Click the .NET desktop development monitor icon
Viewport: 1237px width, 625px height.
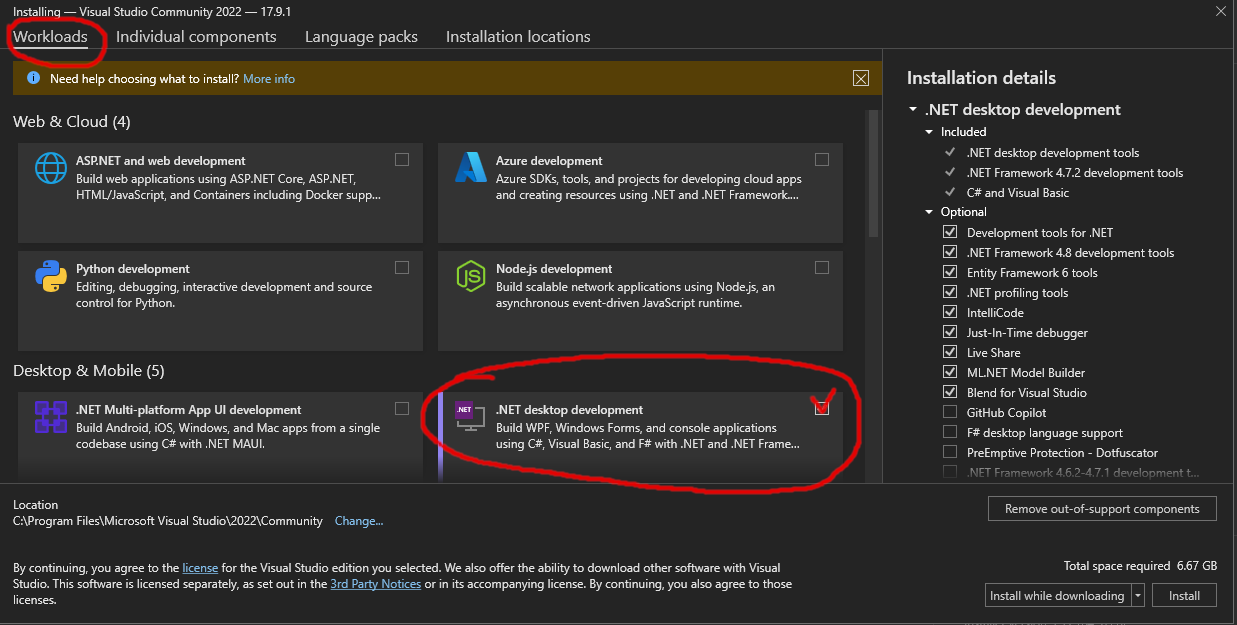[469, 417]
